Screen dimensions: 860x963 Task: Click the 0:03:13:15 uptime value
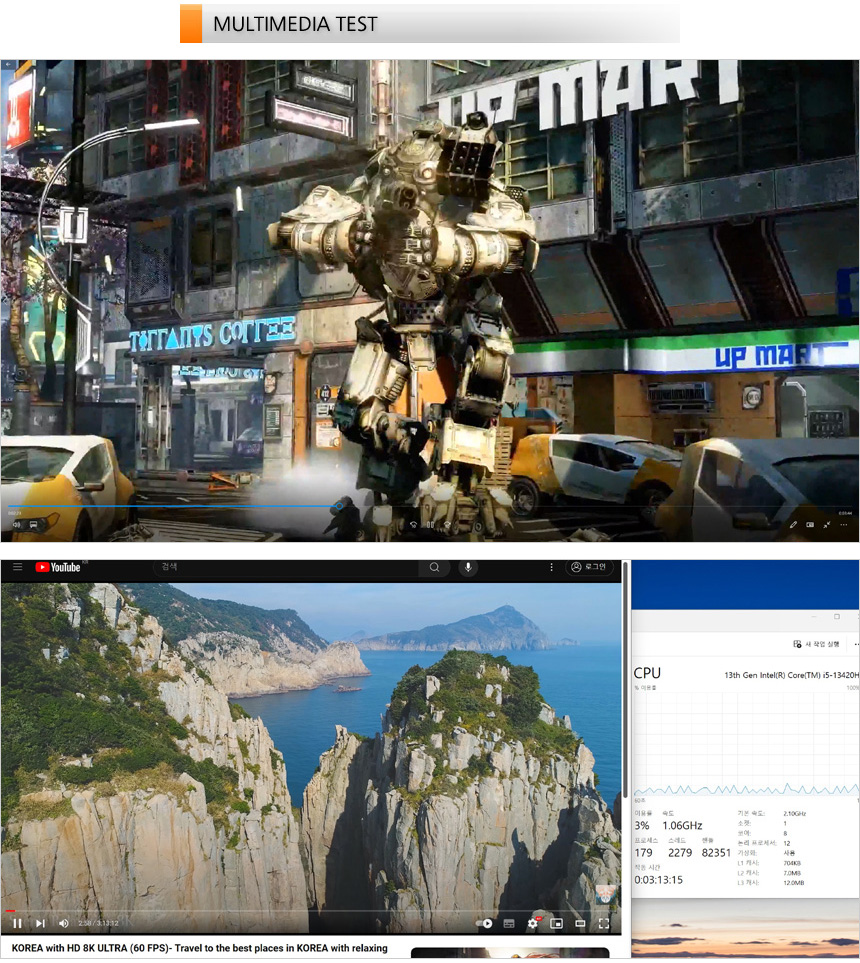[658, 879]
